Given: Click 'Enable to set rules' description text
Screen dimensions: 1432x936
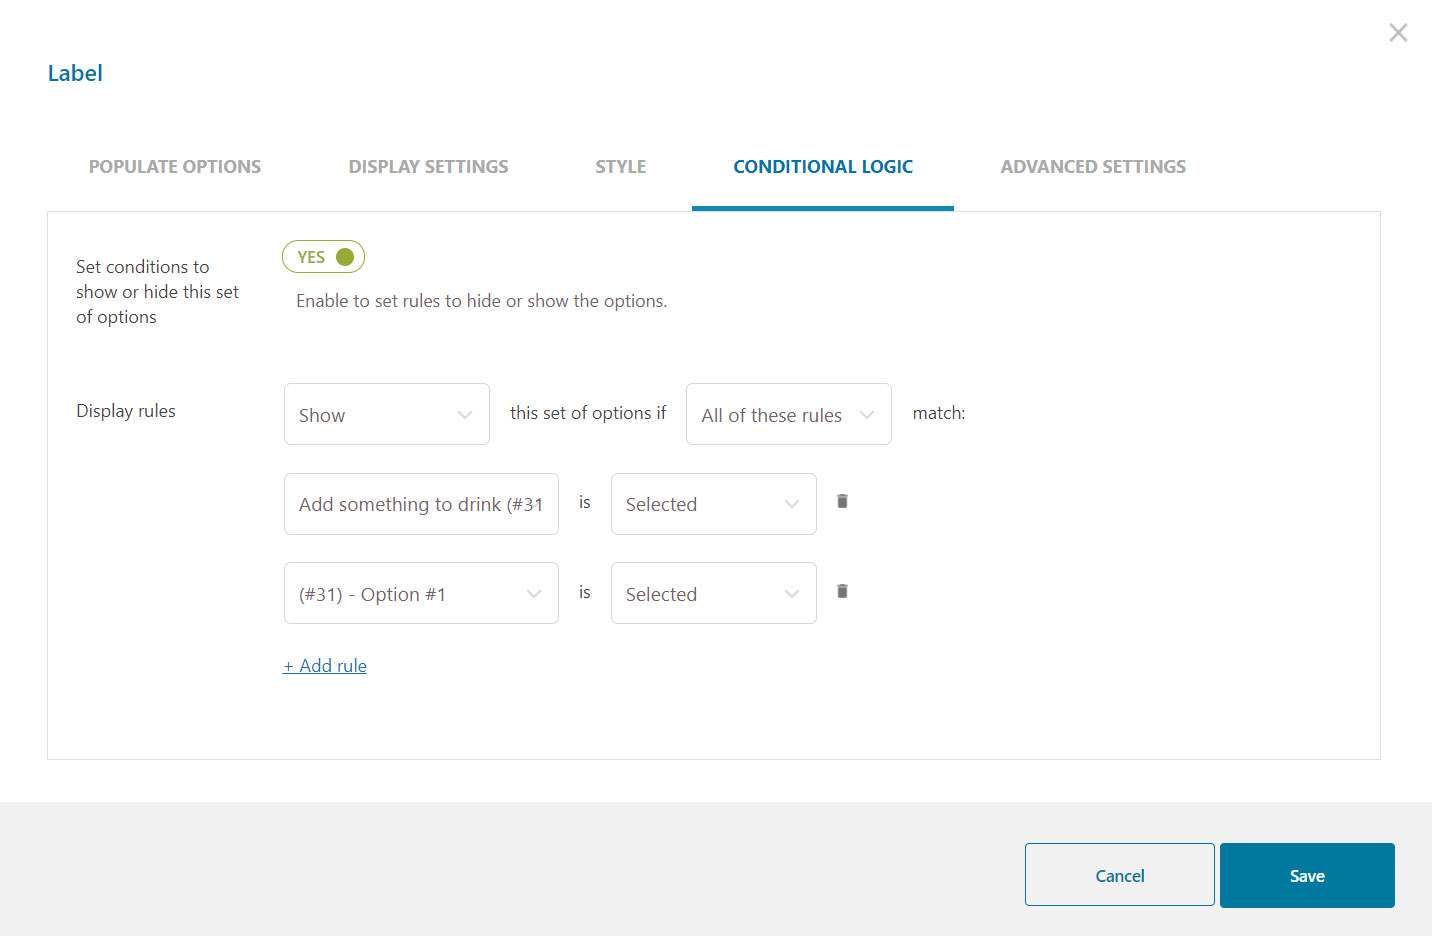Looking at the screenshot, I should click(x=482, y=301).
